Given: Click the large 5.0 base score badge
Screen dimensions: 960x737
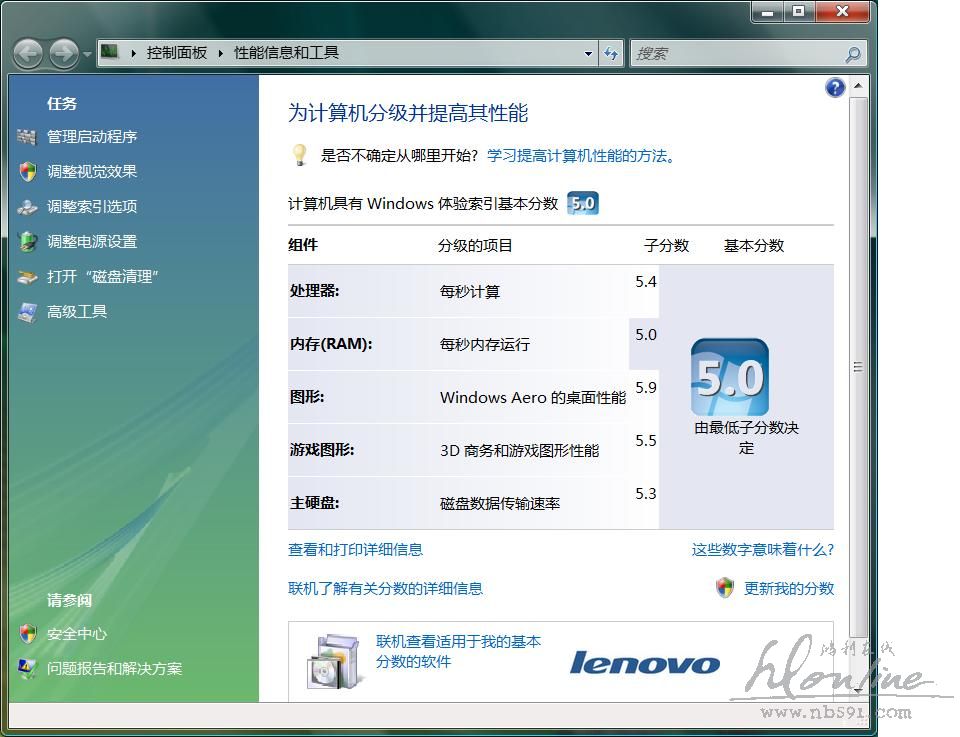Looking at the screenshot, I should click(729, 378).
